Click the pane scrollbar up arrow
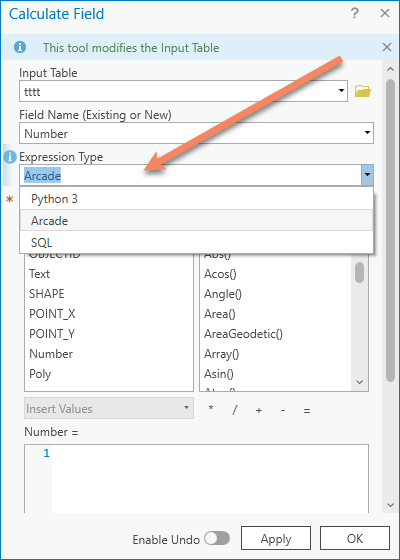400x560 pixels. (x=390, y=69)
